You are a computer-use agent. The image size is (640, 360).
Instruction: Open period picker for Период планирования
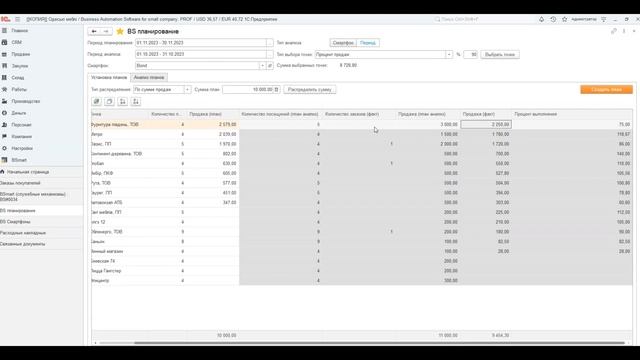[x=269, y=43]
